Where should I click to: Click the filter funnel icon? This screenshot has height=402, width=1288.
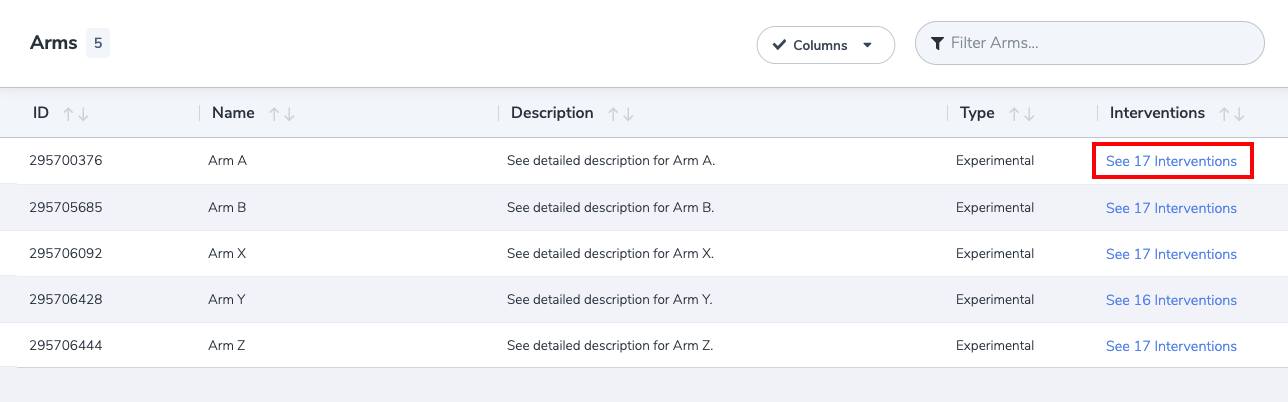937,44
